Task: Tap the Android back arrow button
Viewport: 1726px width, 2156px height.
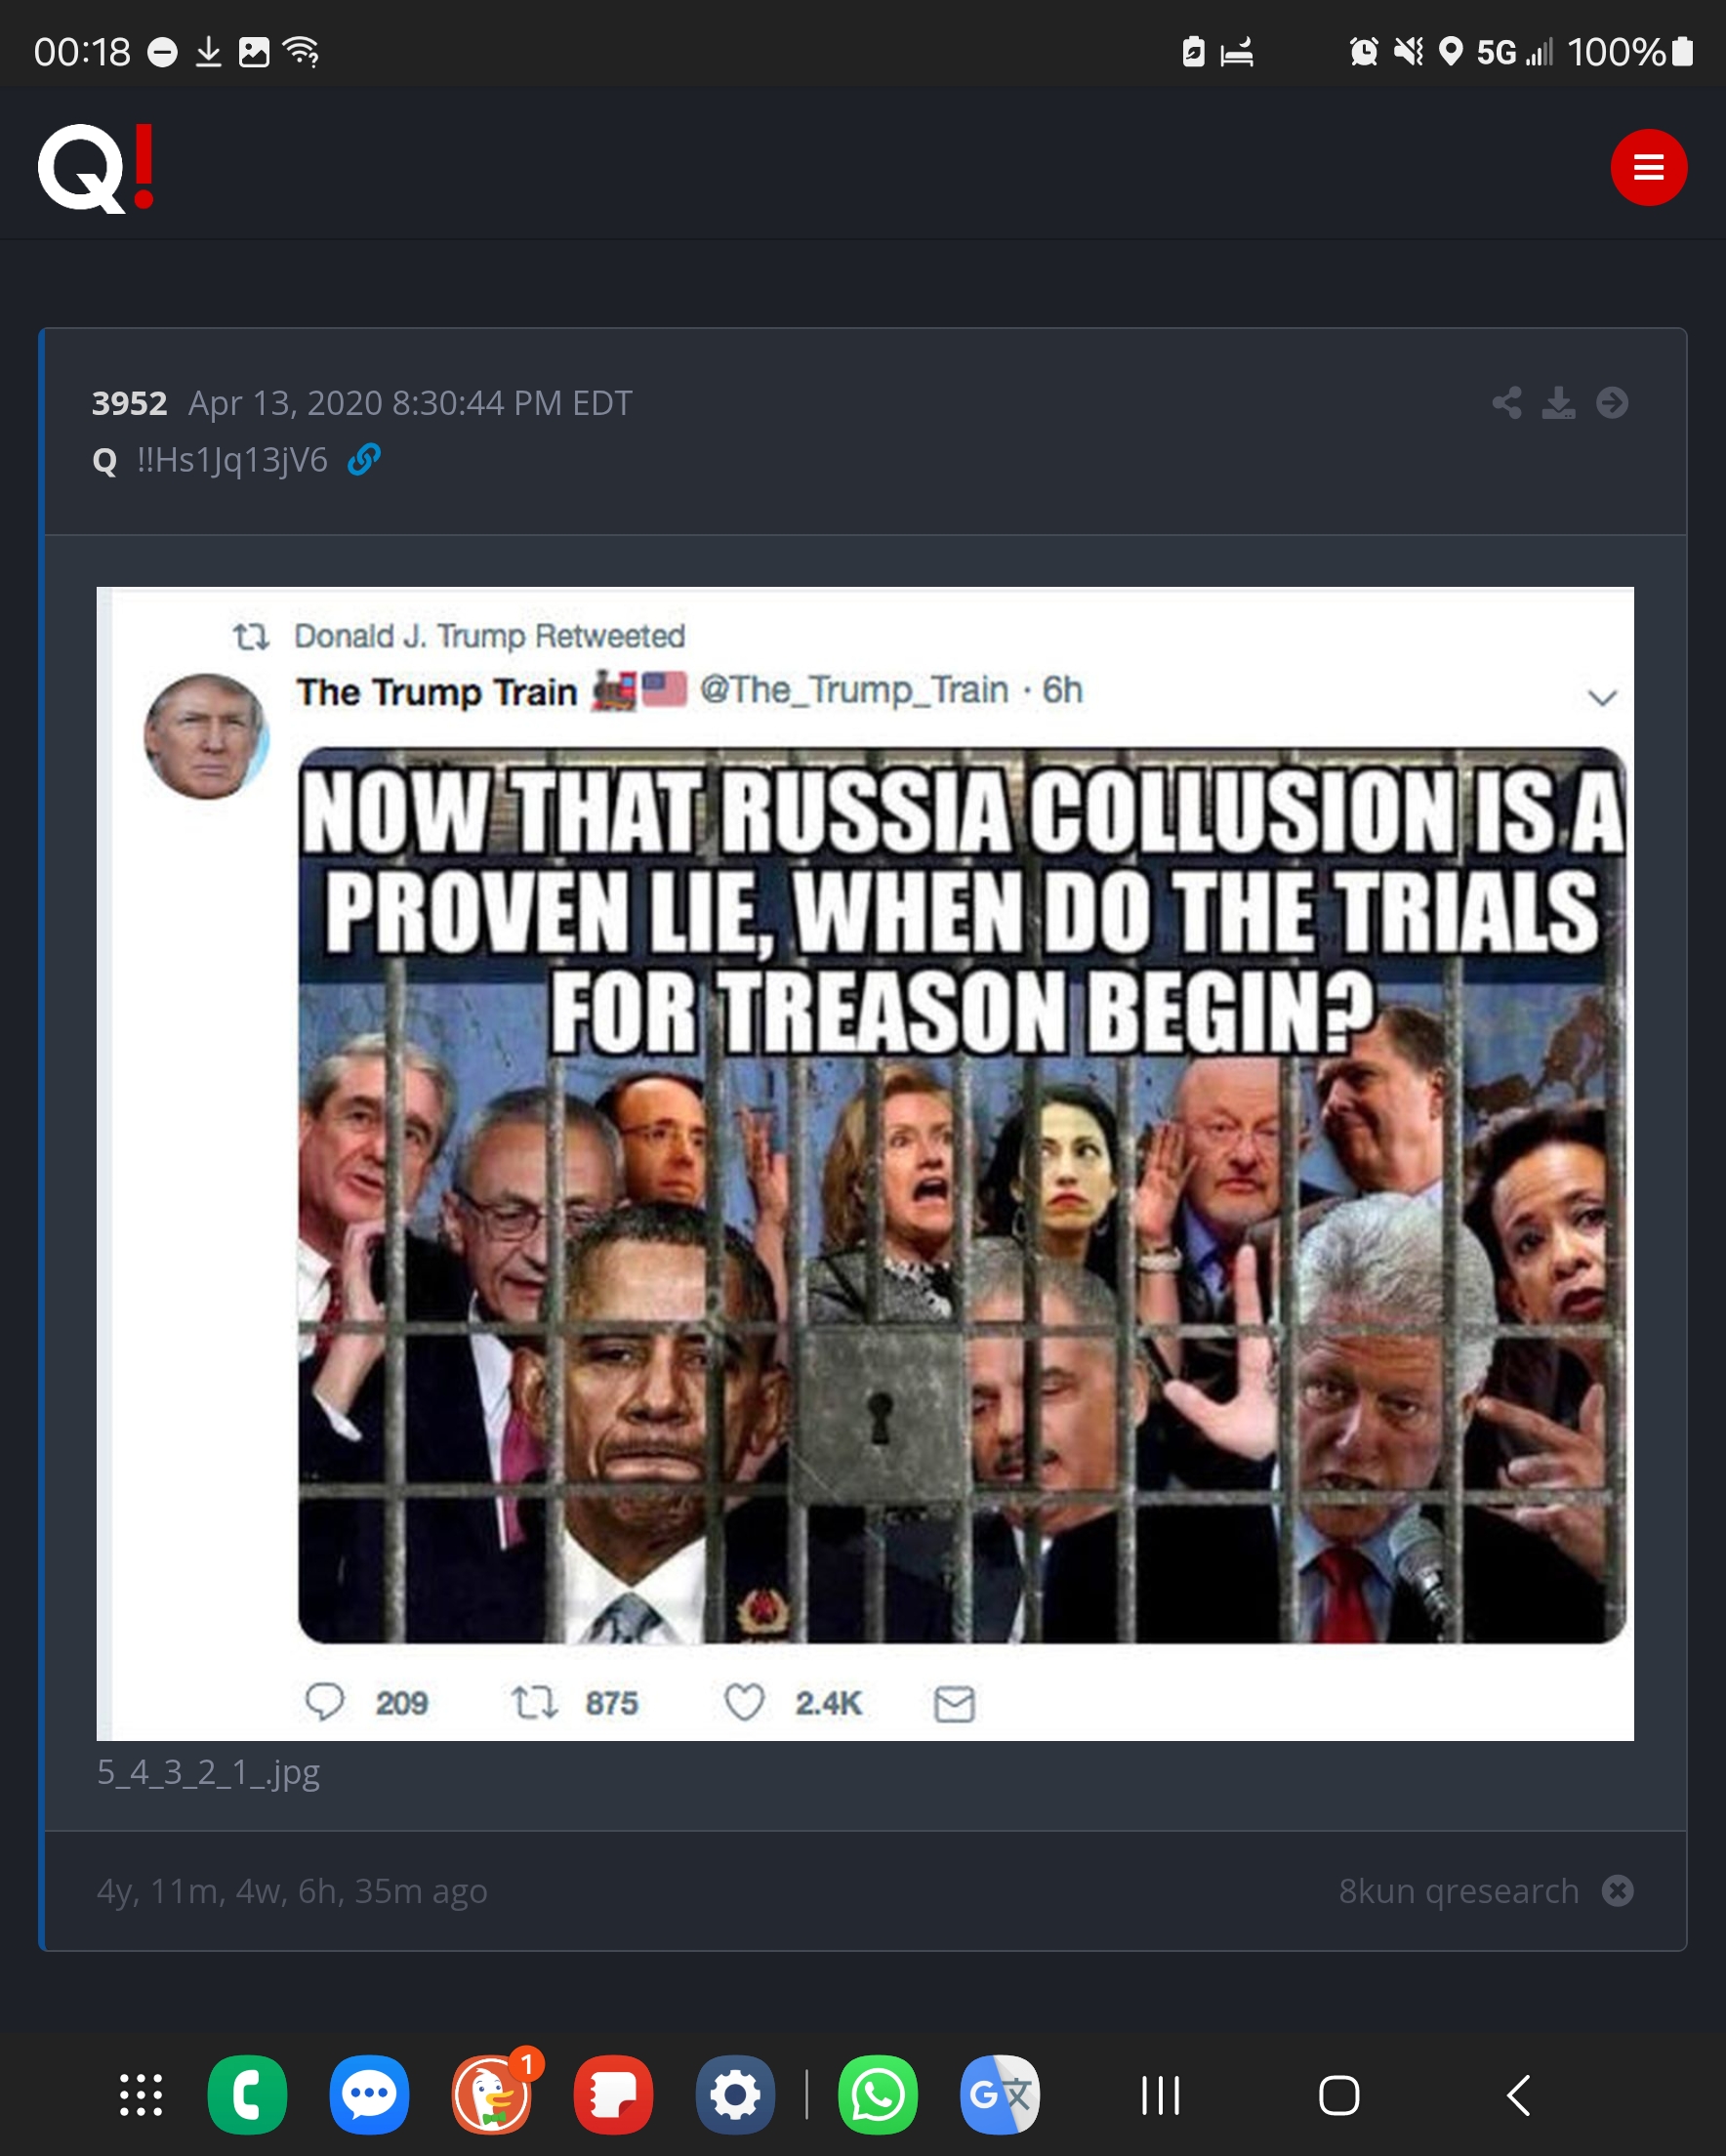Action: [1518, 2095]
